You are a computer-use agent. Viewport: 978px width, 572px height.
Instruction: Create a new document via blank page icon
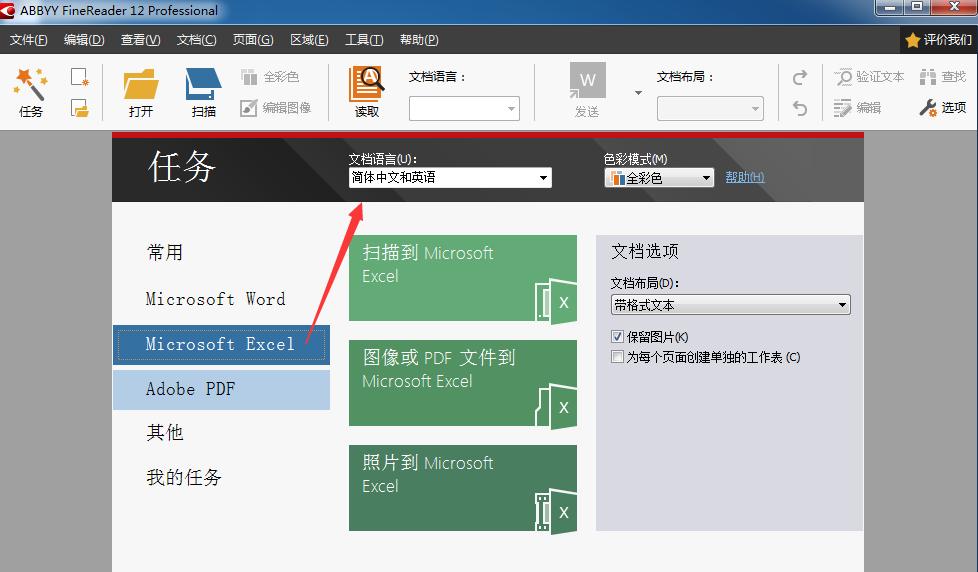tap(79, 77)
